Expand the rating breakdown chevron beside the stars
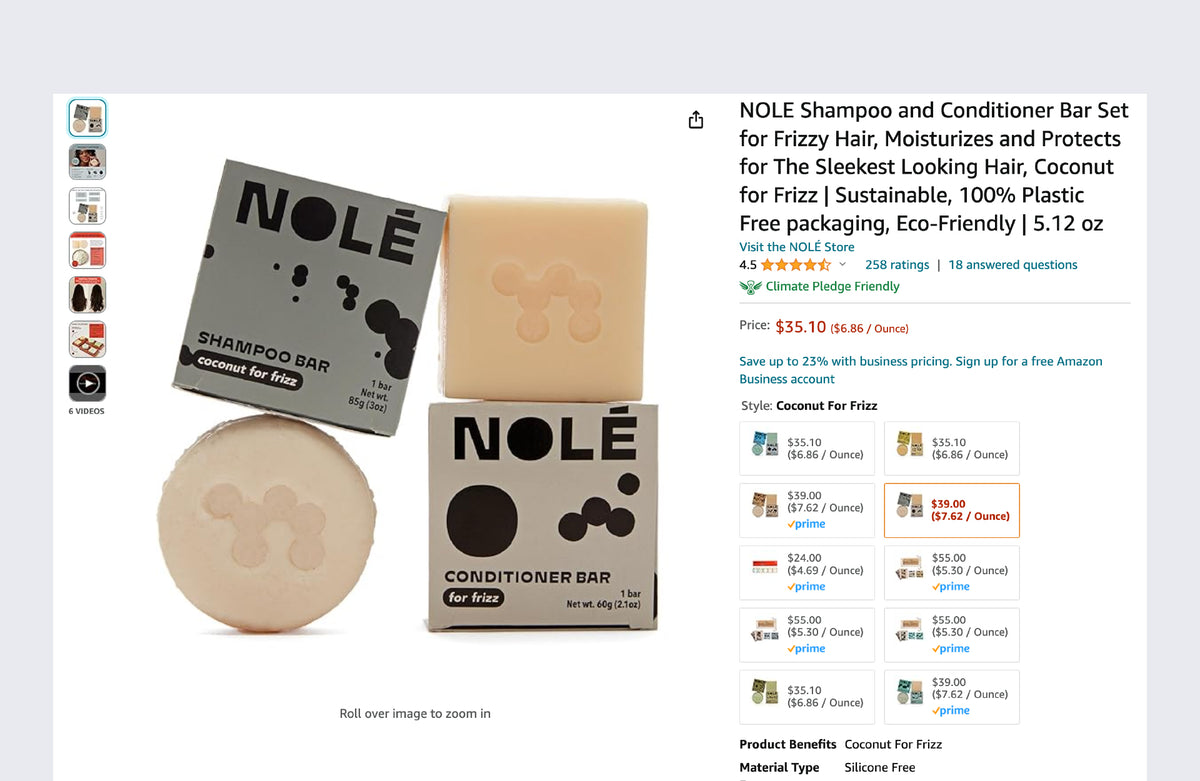Viewport: 1200px width, 781px height. click(842, 265)
